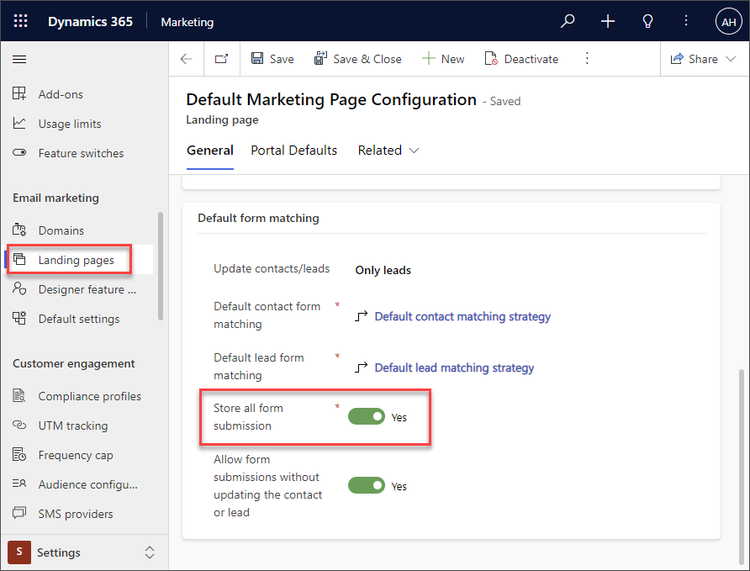Open the Related tab dropdown
The image size is (750, 571).
pos(388,151)
